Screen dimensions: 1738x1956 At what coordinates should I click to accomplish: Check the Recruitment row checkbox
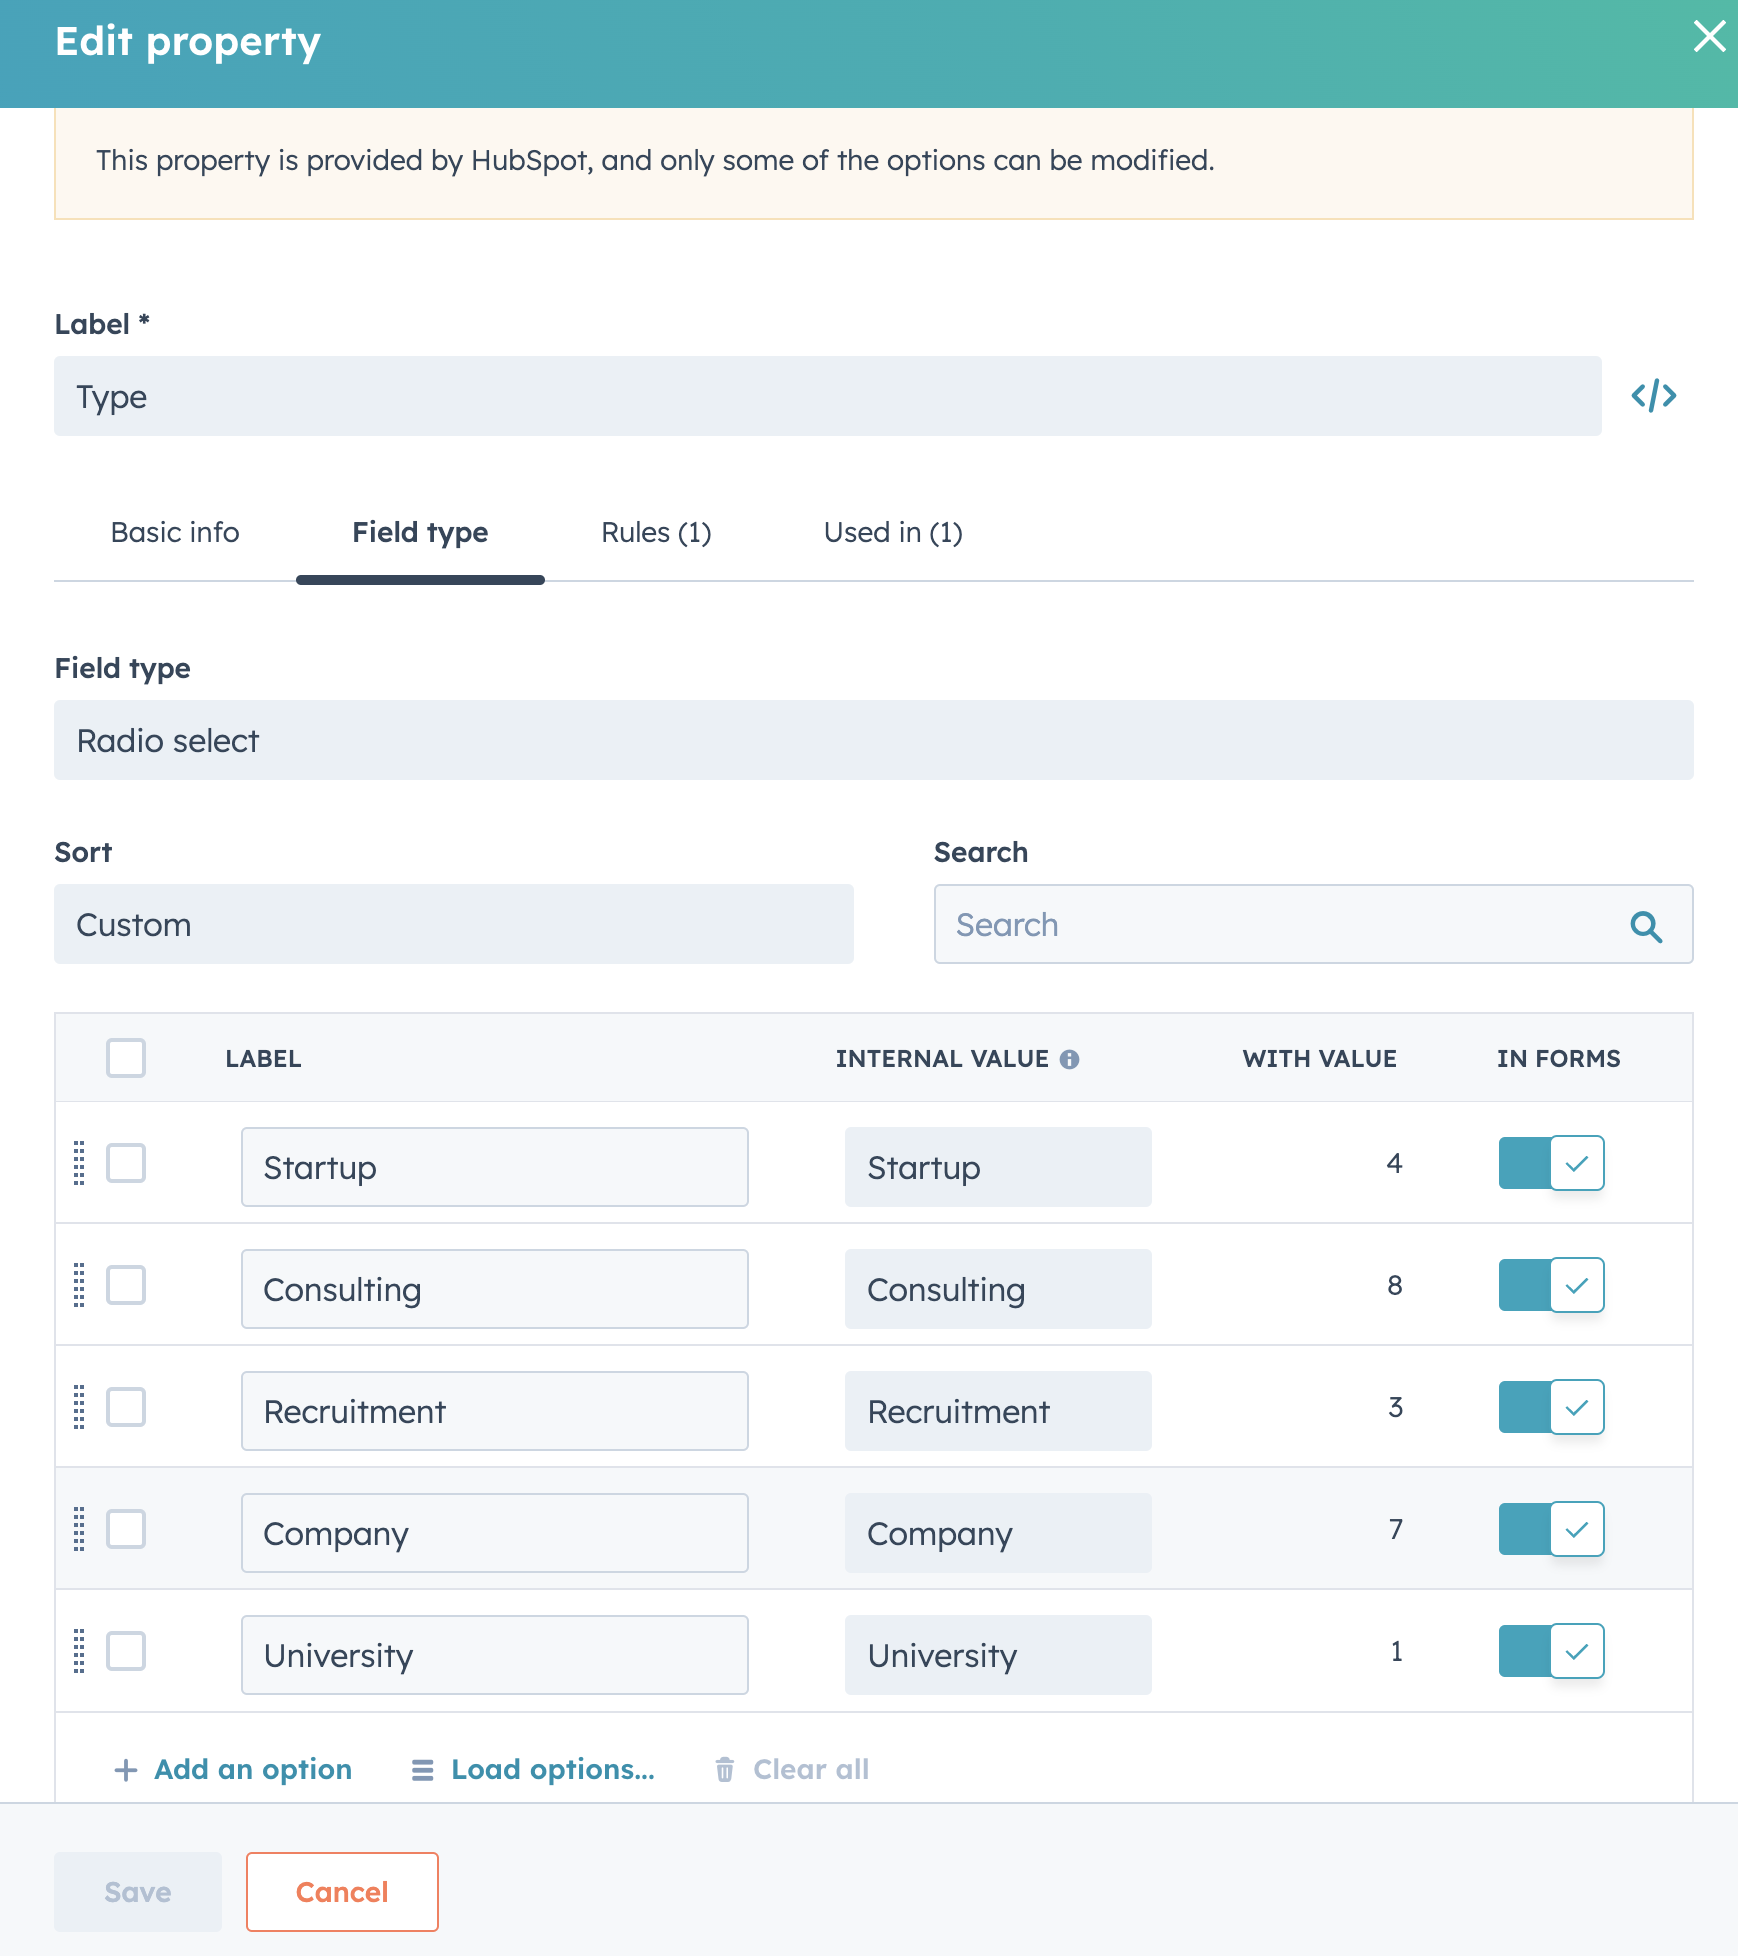pyautogui.click(x=126, y=1407)
